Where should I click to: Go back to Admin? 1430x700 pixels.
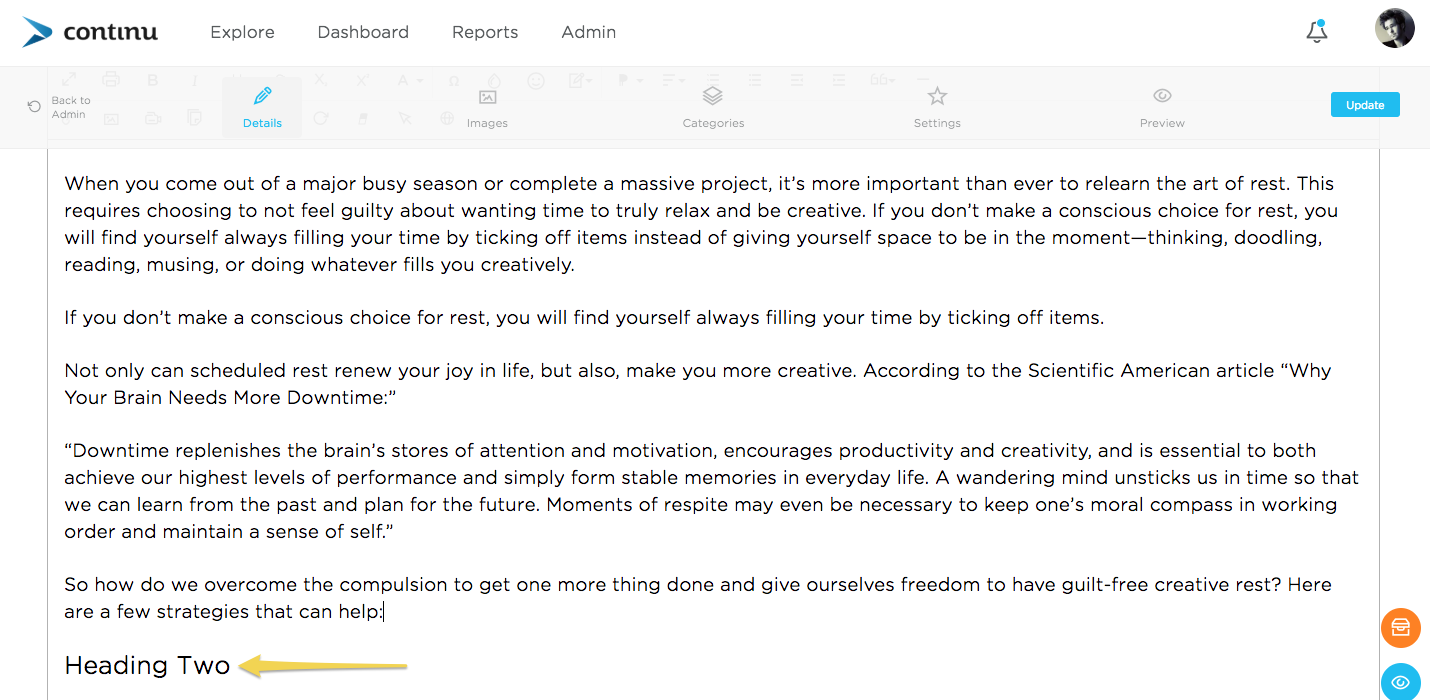(58, 107)
